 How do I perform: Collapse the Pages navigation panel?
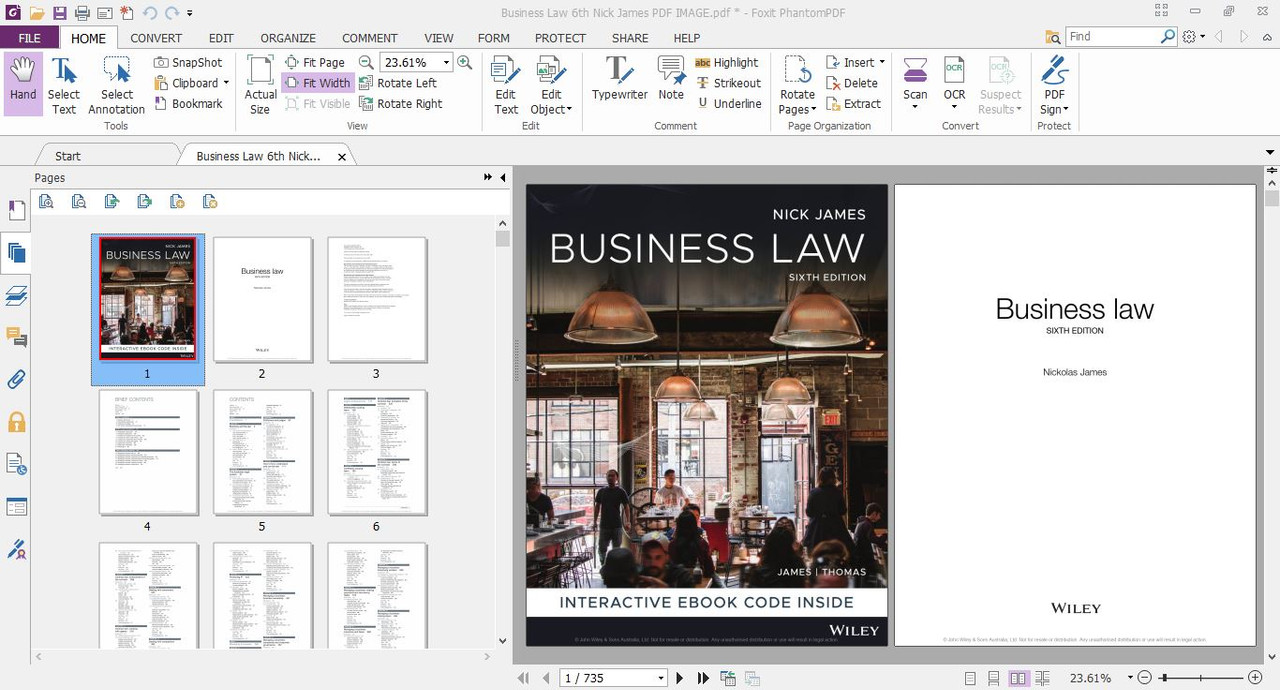pyautogui.click(x=503, y=177)
